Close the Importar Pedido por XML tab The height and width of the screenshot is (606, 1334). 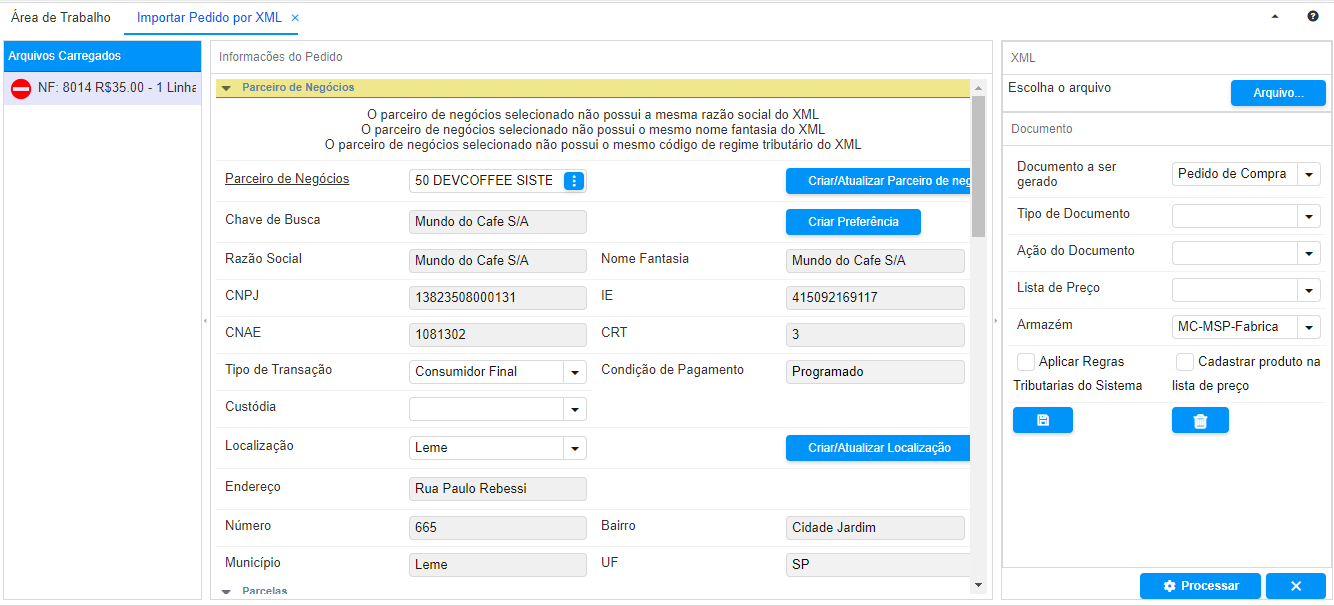coord(292,17)
